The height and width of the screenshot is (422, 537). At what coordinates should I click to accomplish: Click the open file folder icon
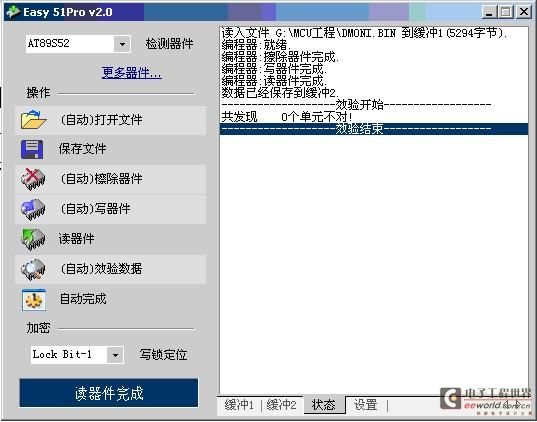pos(33,119)
